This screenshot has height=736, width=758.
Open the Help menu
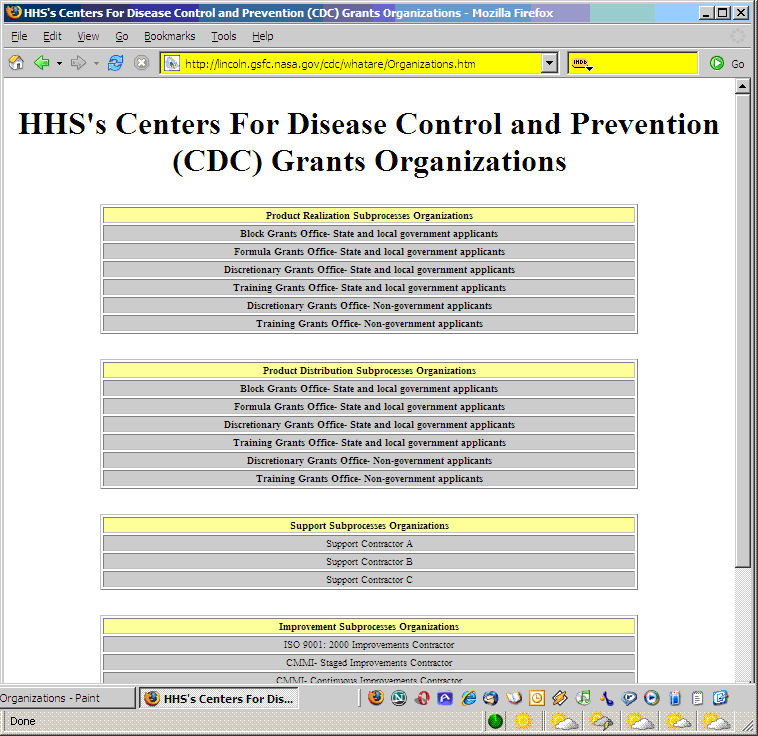[262, 36]
